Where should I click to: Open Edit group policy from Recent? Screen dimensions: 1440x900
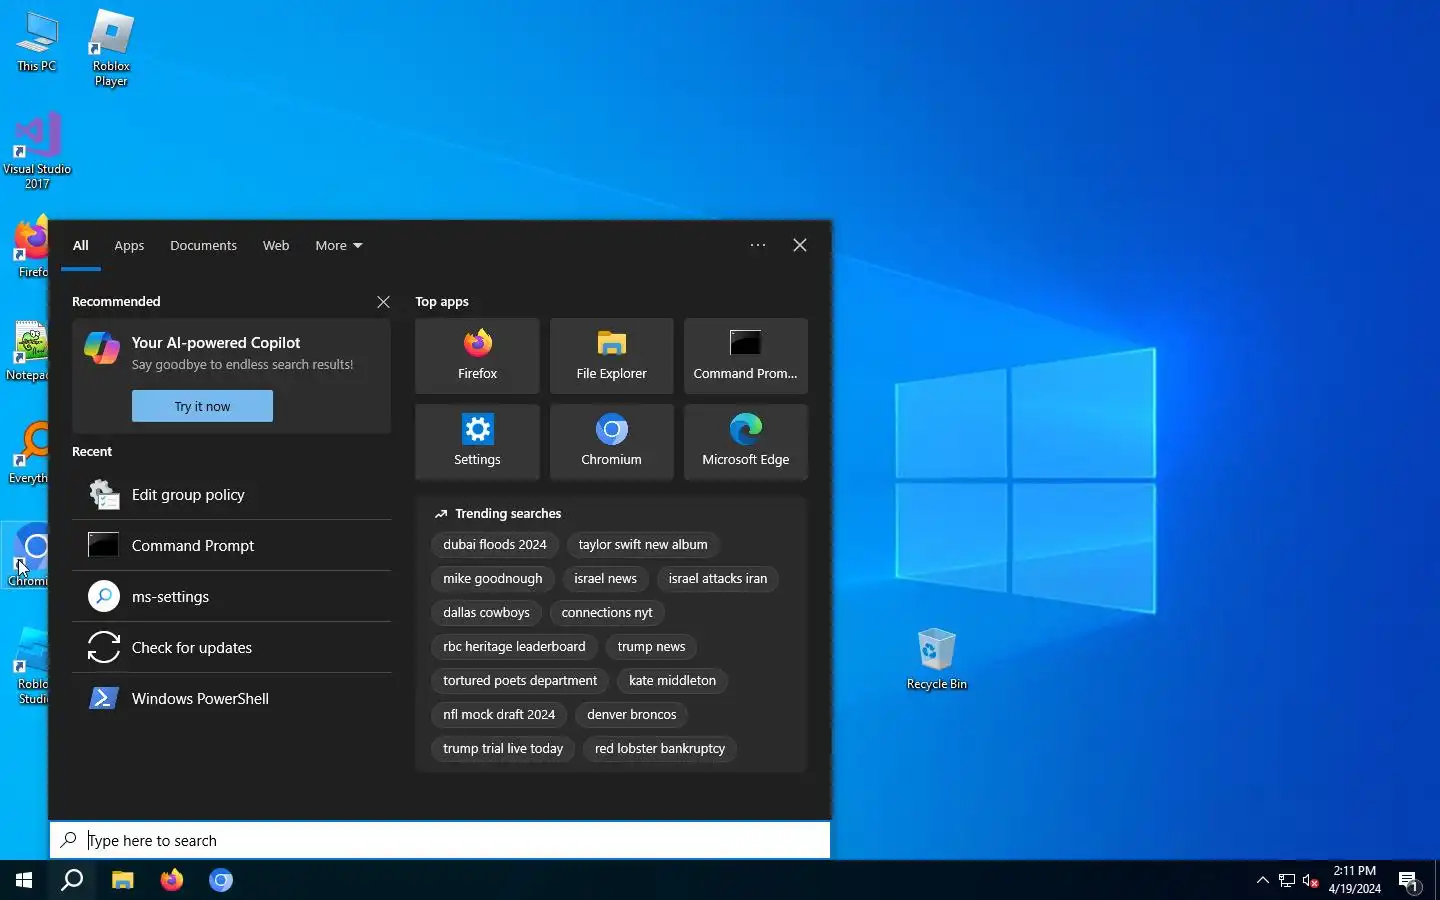click(x=231, y=494)
